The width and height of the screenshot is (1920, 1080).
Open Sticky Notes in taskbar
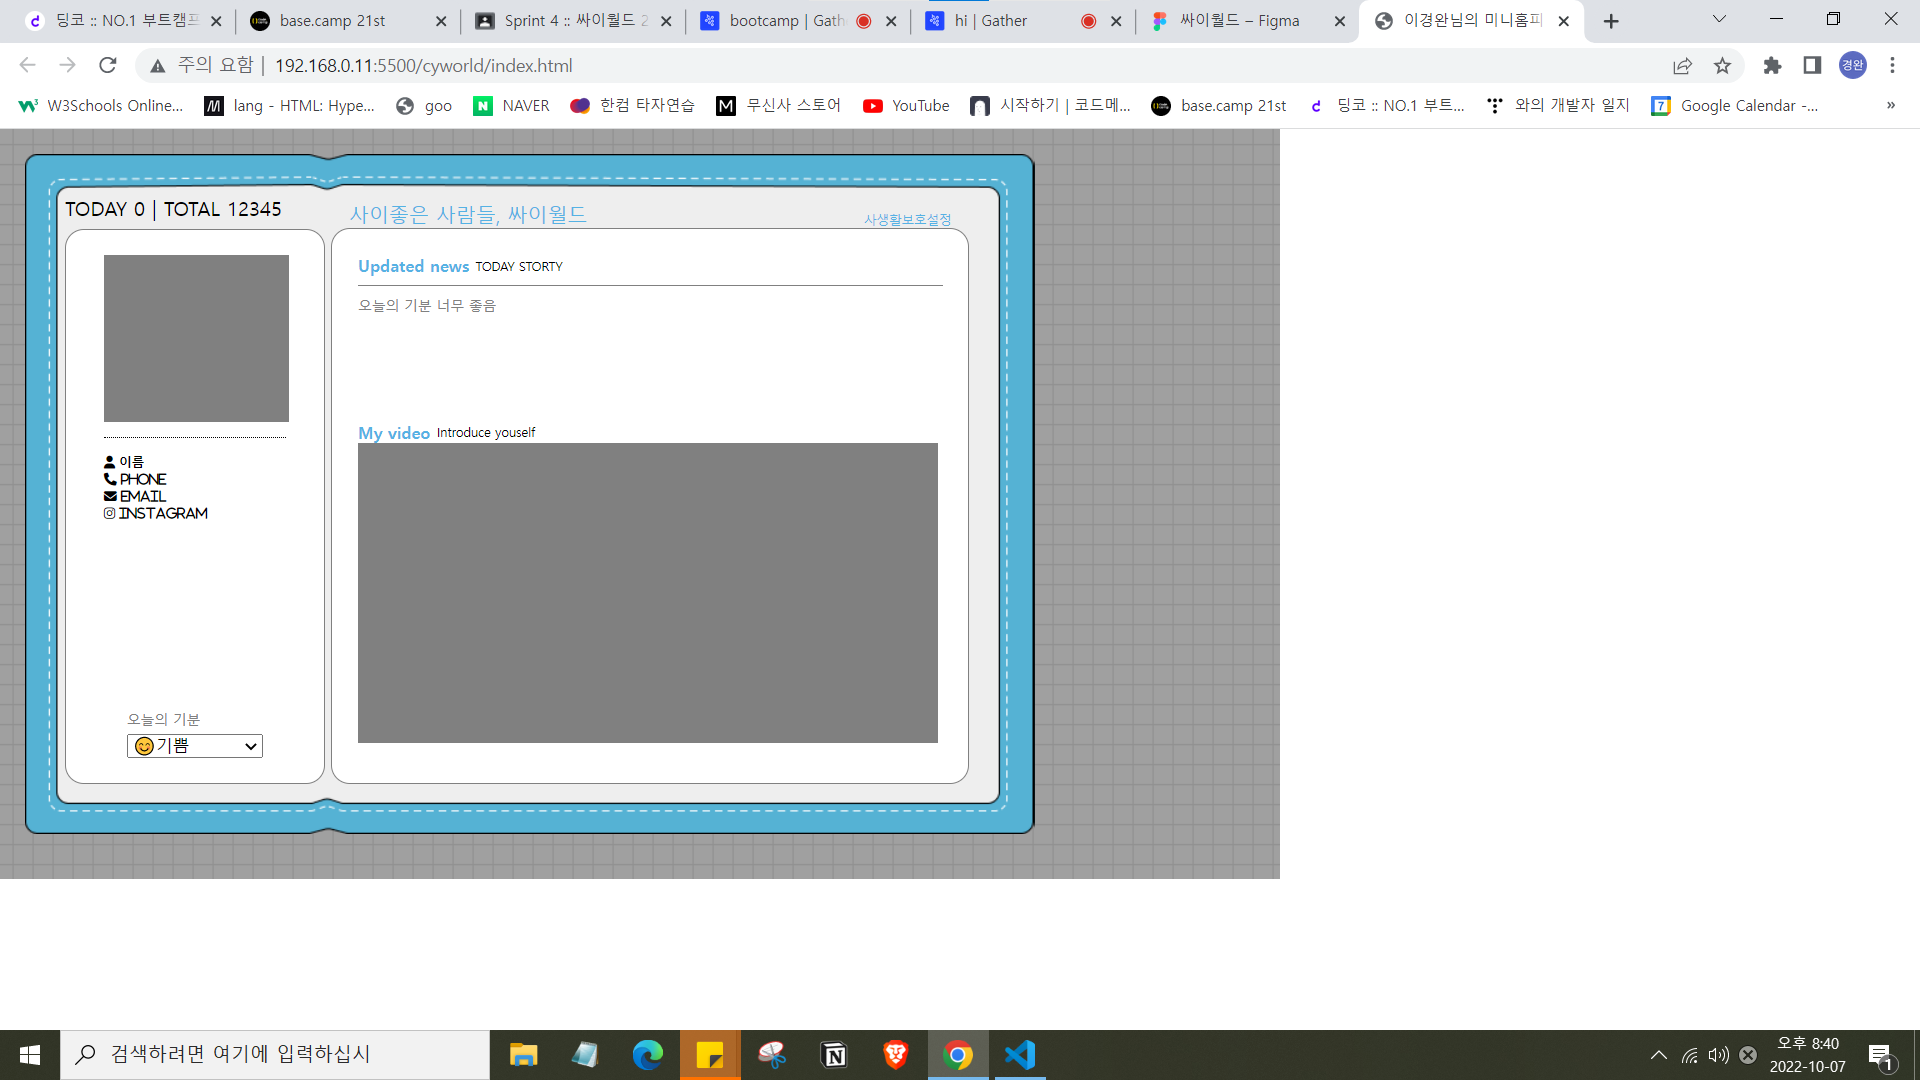coord(710,1055)
